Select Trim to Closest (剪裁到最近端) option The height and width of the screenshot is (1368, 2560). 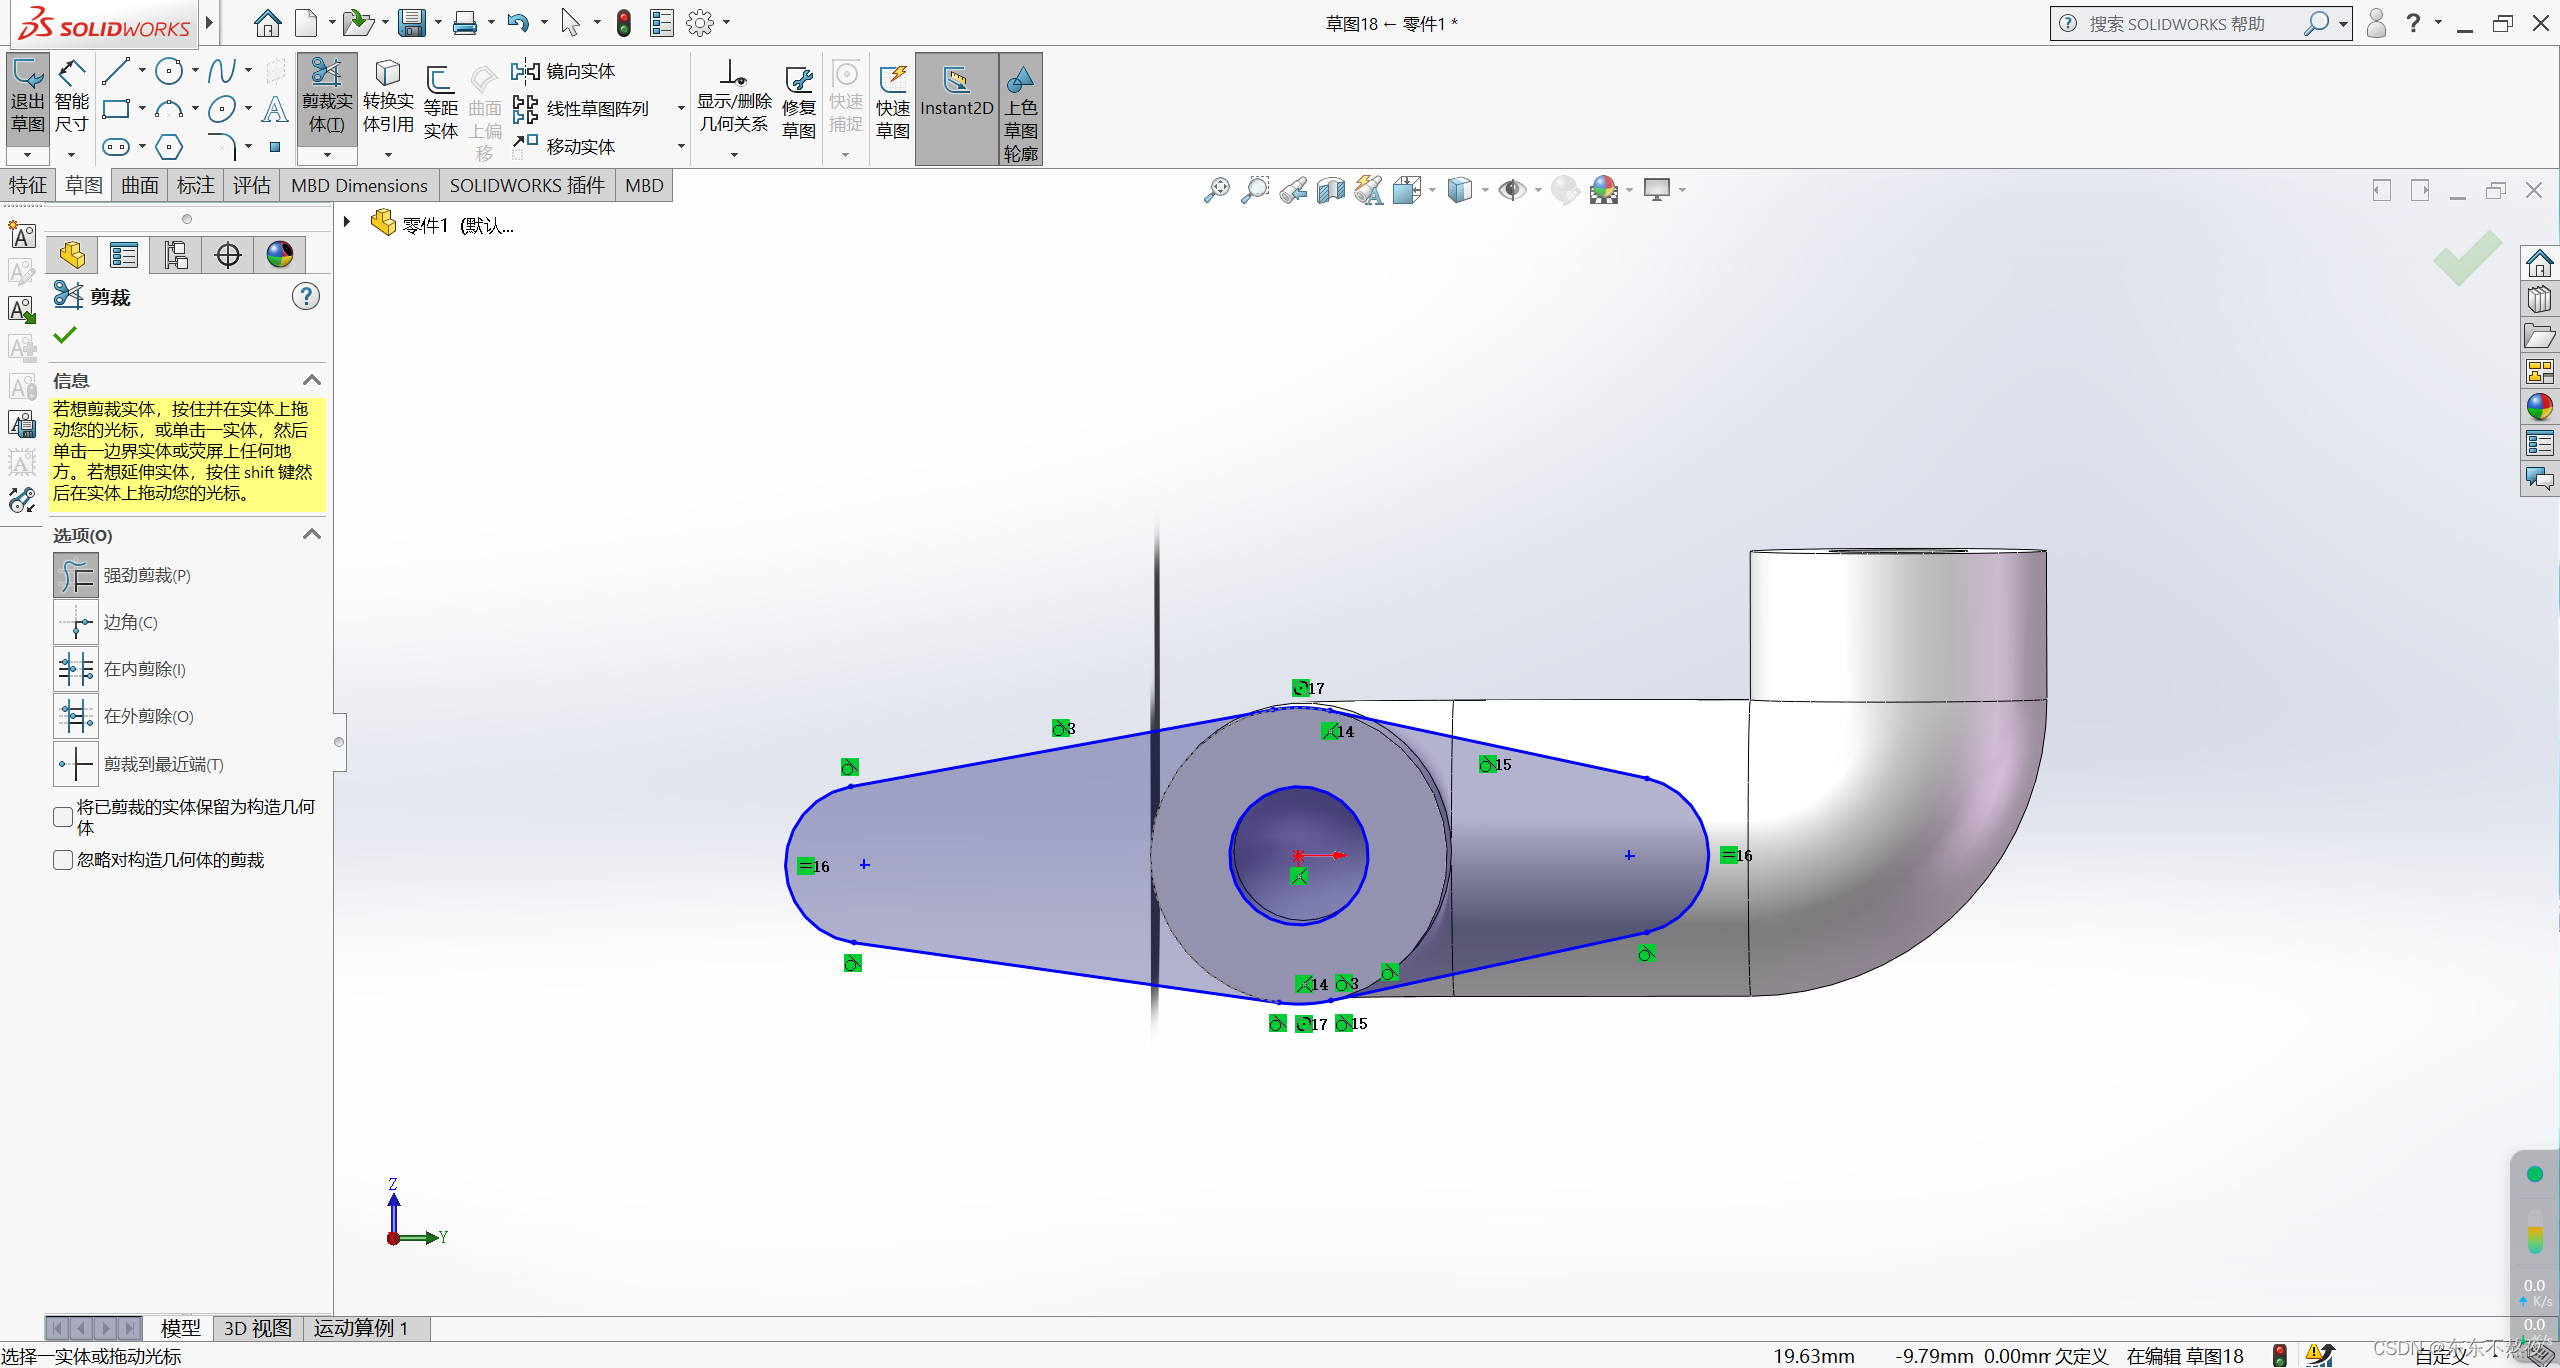click(x=76, y=764)
